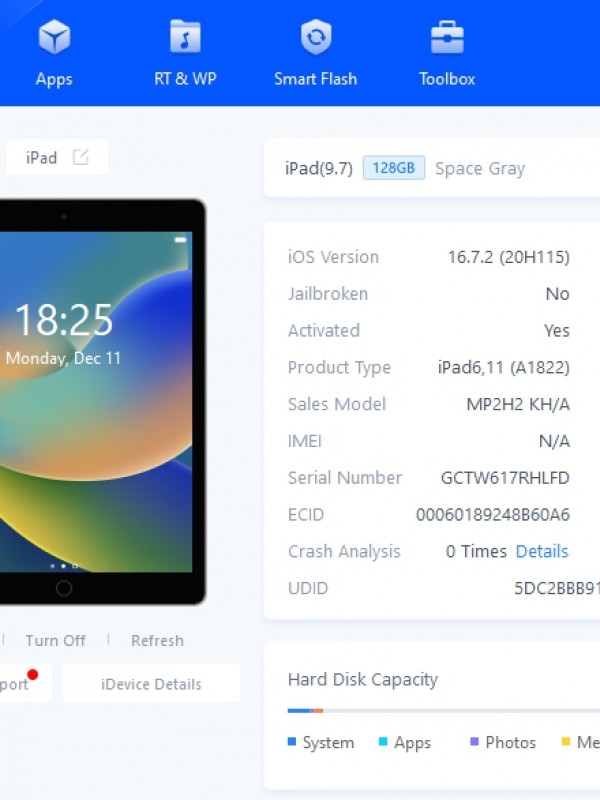Click the 128GB storage badge

coord(394,168)
